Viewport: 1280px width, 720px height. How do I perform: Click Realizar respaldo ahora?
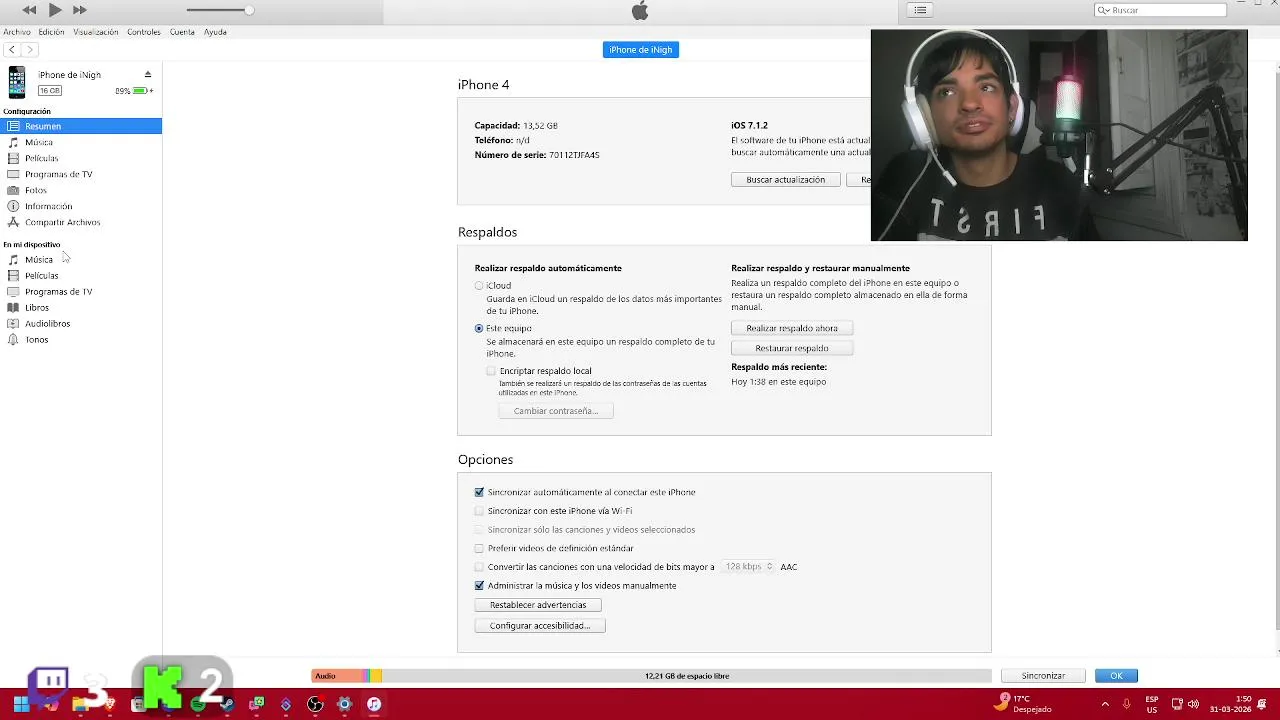[x=792, y=328]
